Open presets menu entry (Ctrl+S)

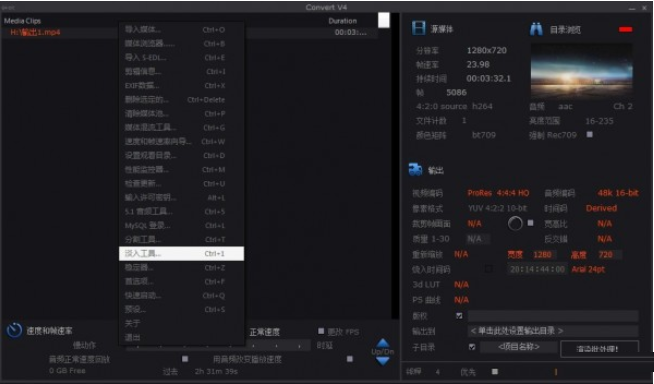(x=181, y=309)
